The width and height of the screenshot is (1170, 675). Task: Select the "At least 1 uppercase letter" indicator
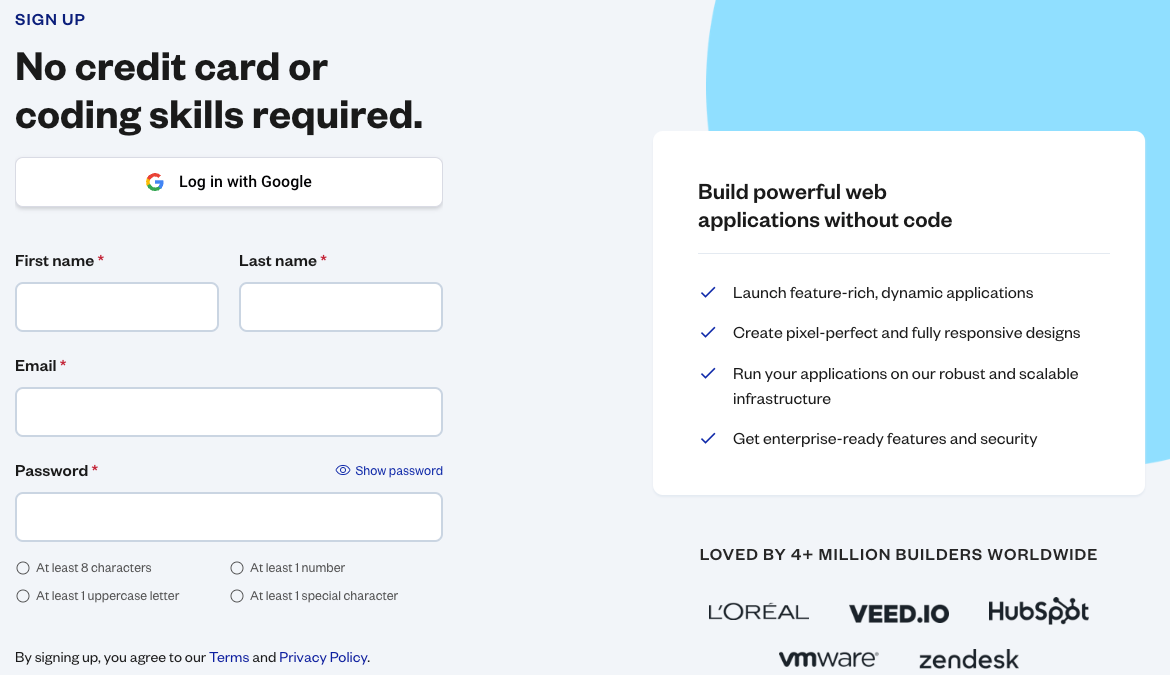tap(22, 595)
